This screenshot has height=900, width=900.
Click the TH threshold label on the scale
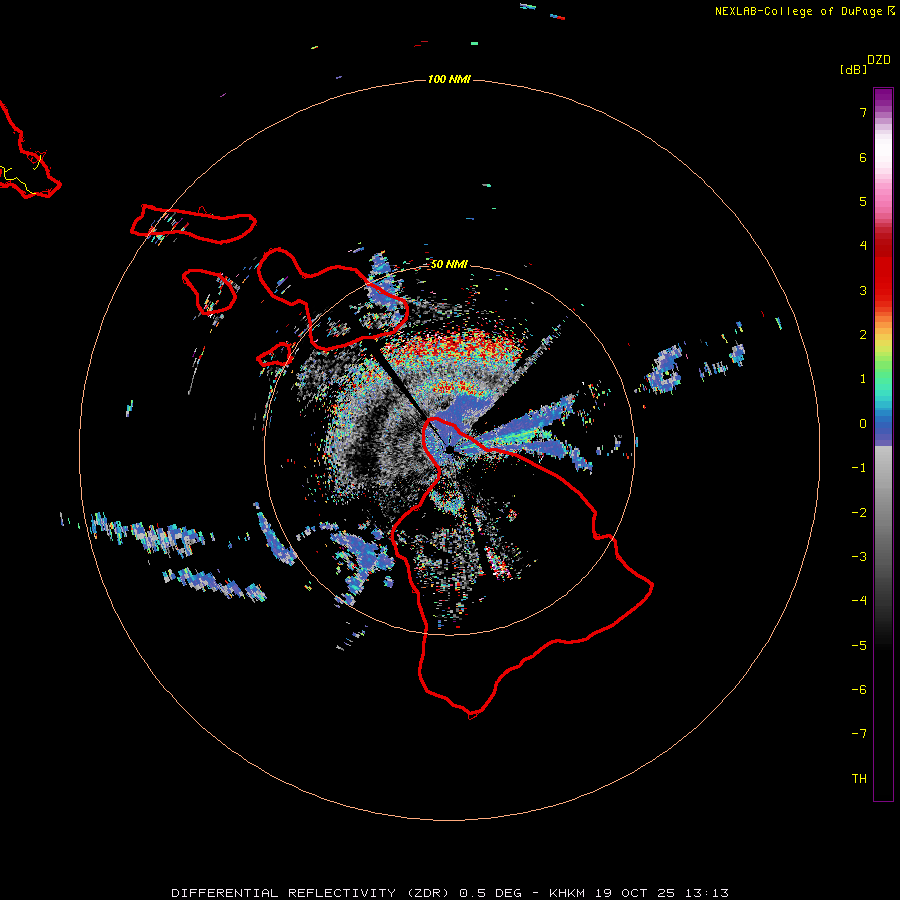(x=859, y=779)
